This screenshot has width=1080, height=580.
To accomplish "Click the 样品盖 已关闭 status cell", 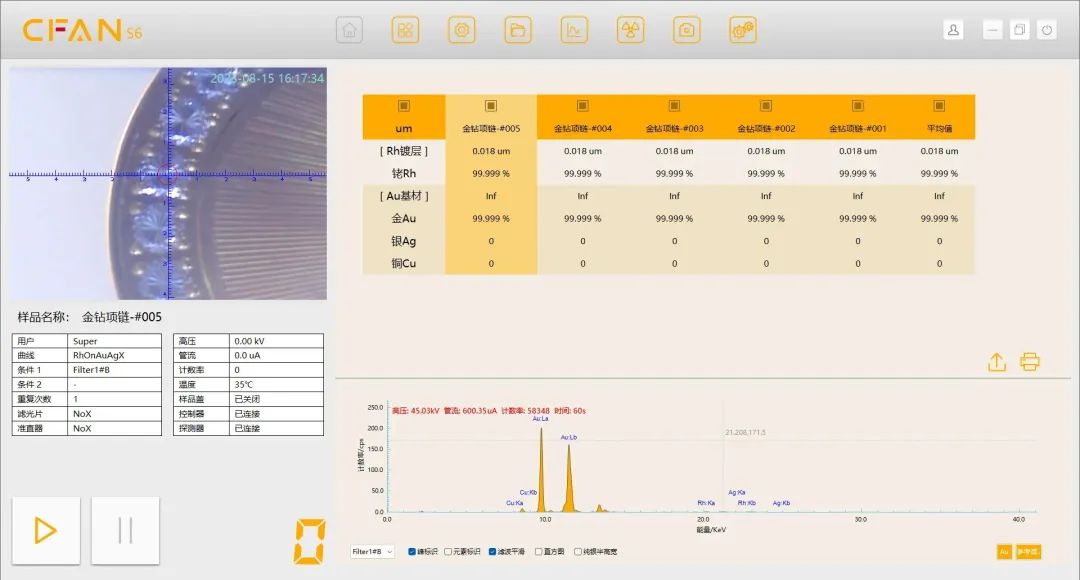I will coord(276,399).
